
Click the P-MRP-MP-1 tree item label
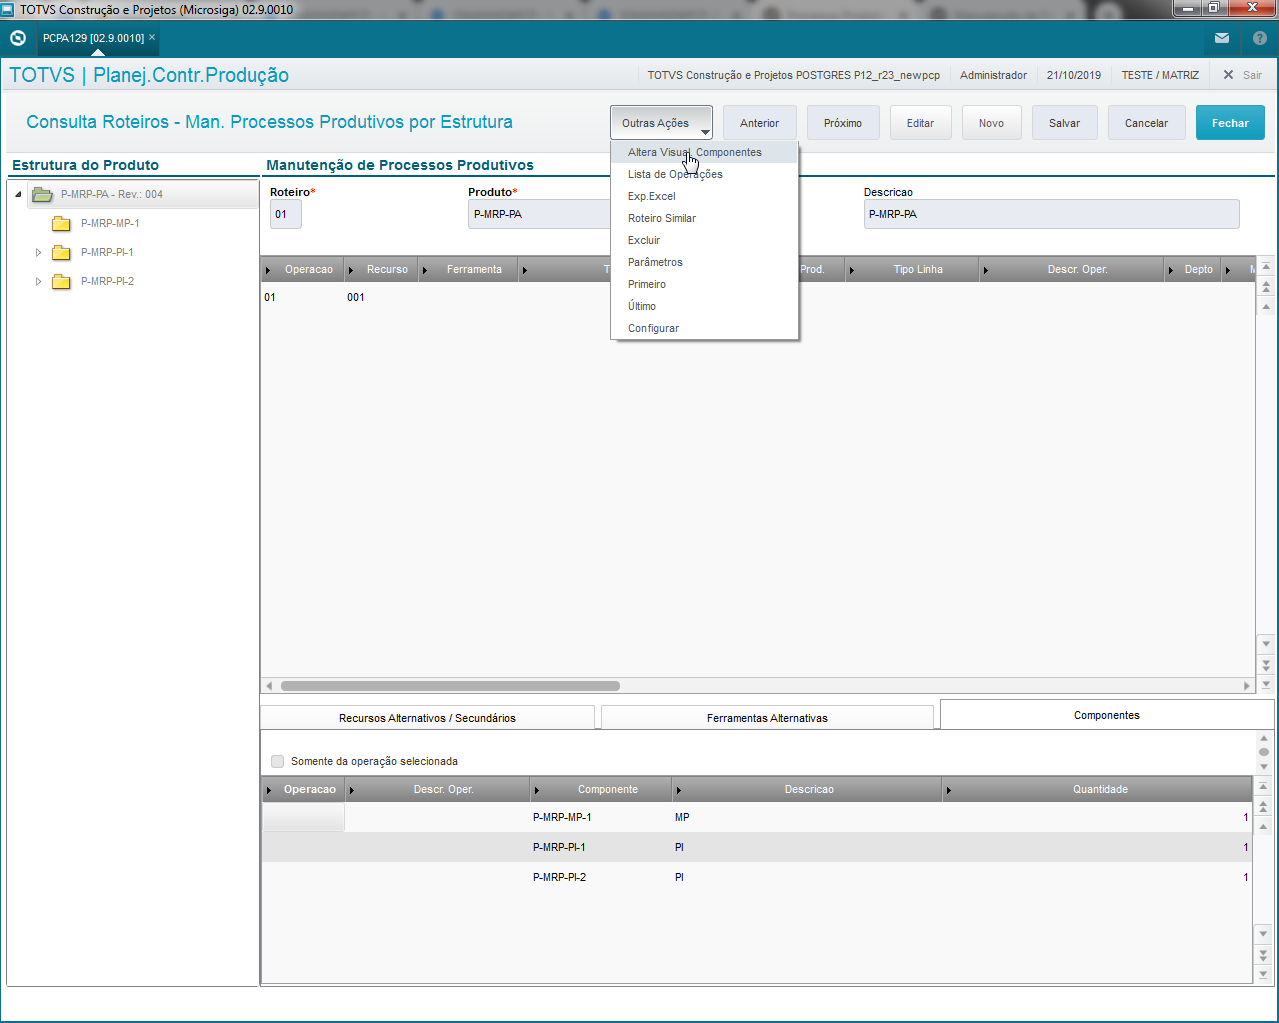110,223
